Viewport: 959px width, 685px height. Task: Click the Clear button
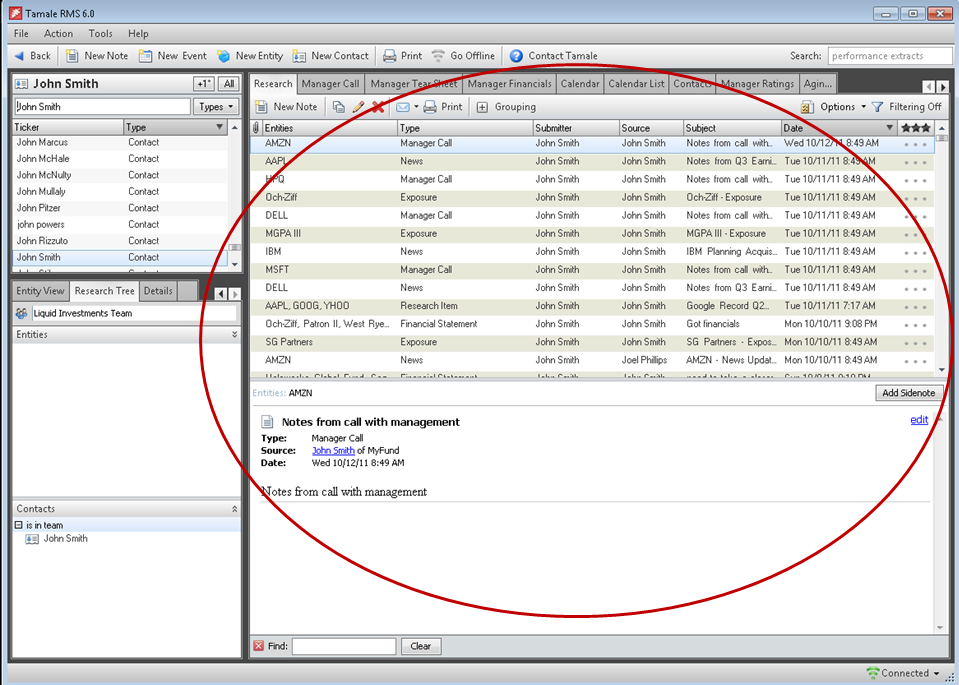[421, 646]
